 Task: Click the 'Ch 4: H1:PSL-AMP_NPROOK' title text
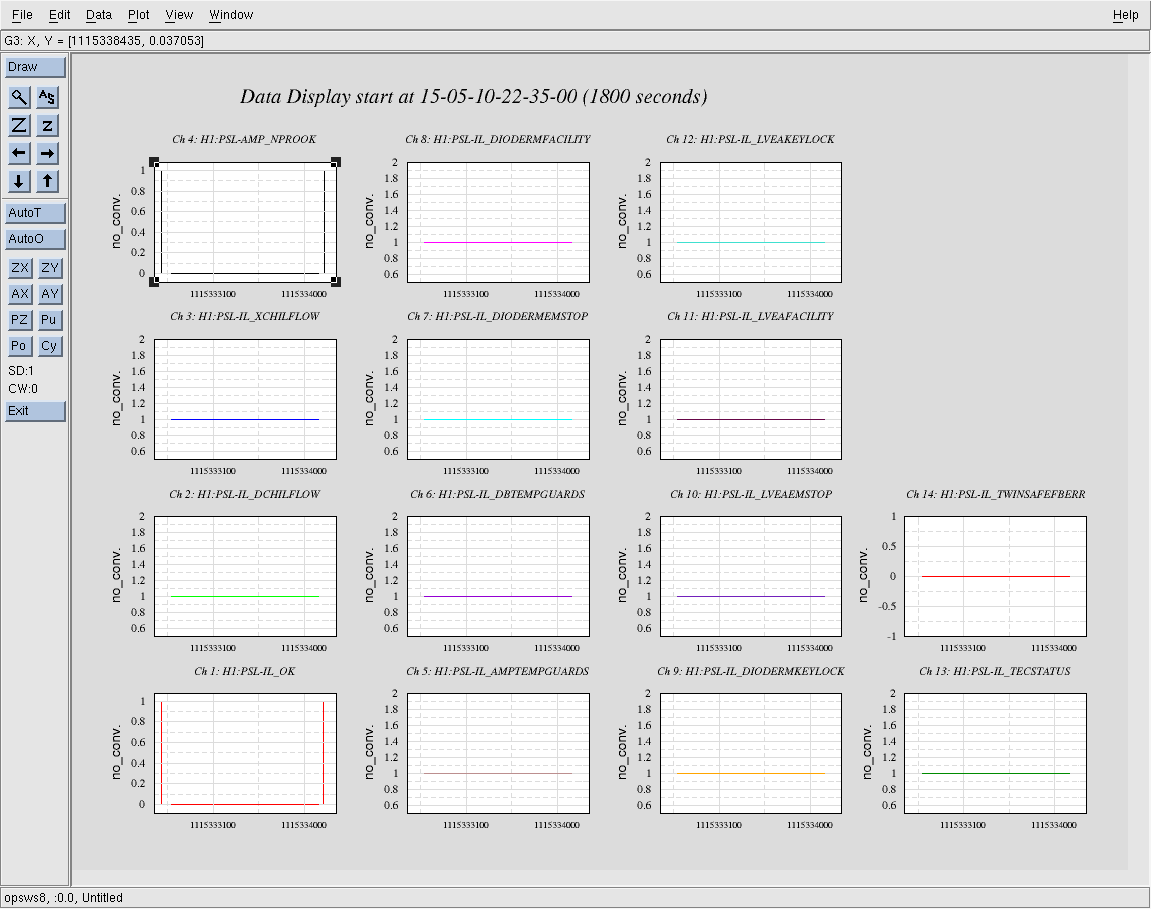(x=244, y=140)
